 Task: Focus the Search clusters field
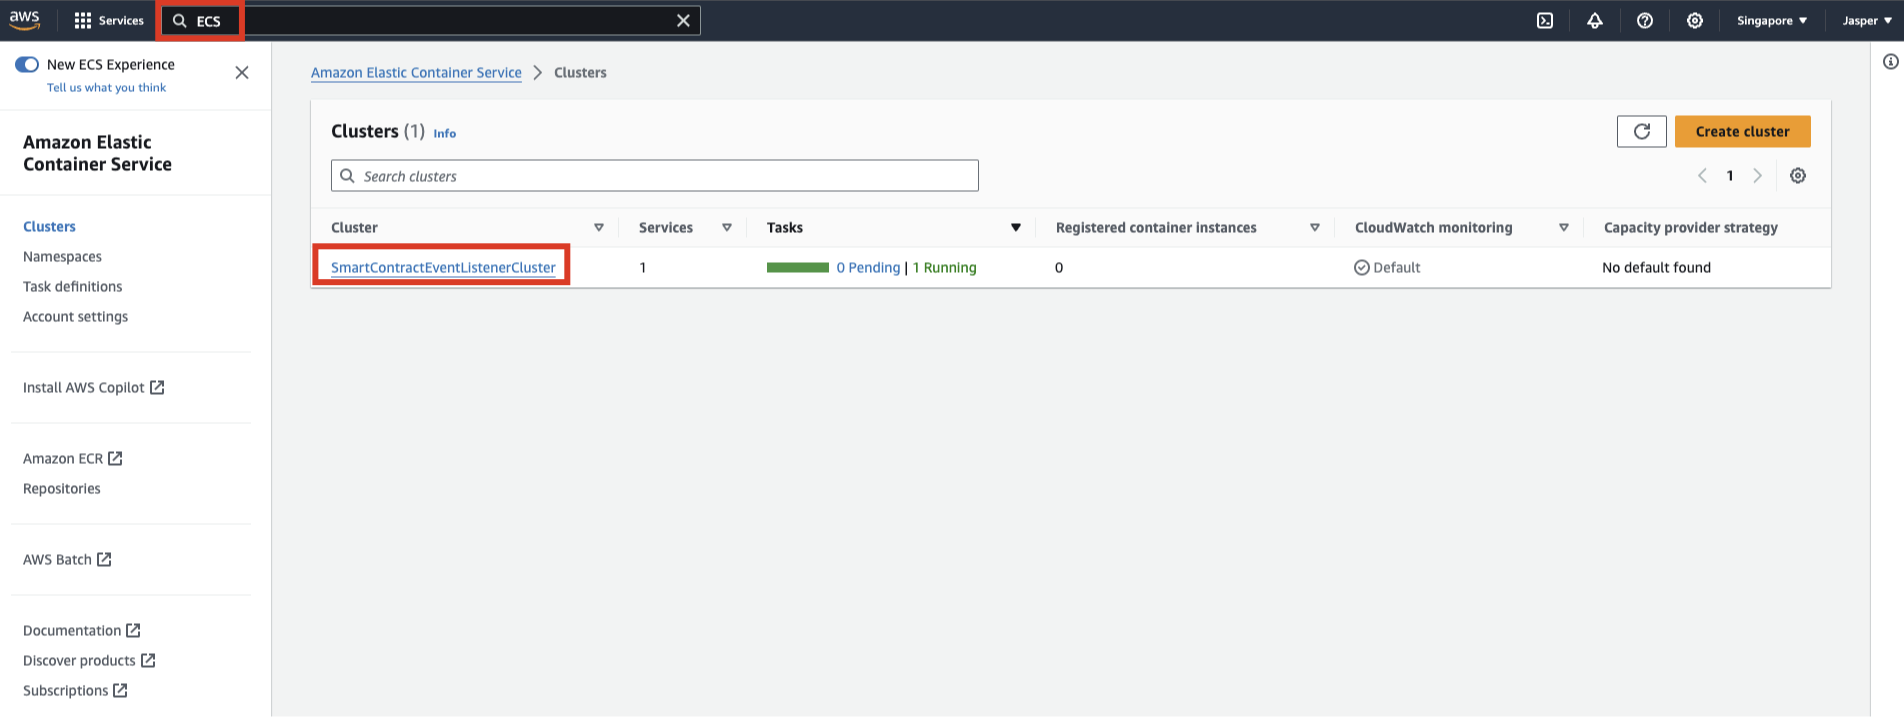(654, 176)
